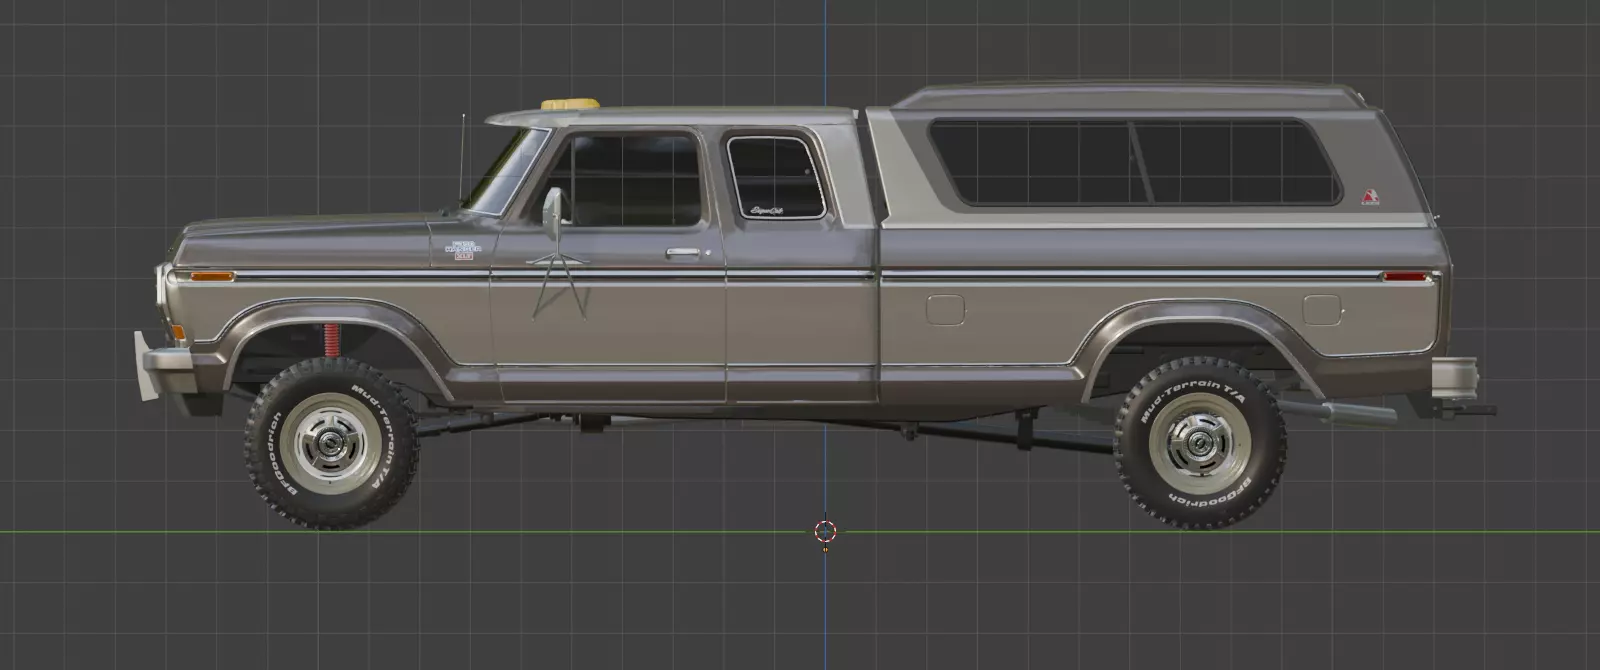Click the exhaust pipe behind rear wheel

click(1338, 411)
